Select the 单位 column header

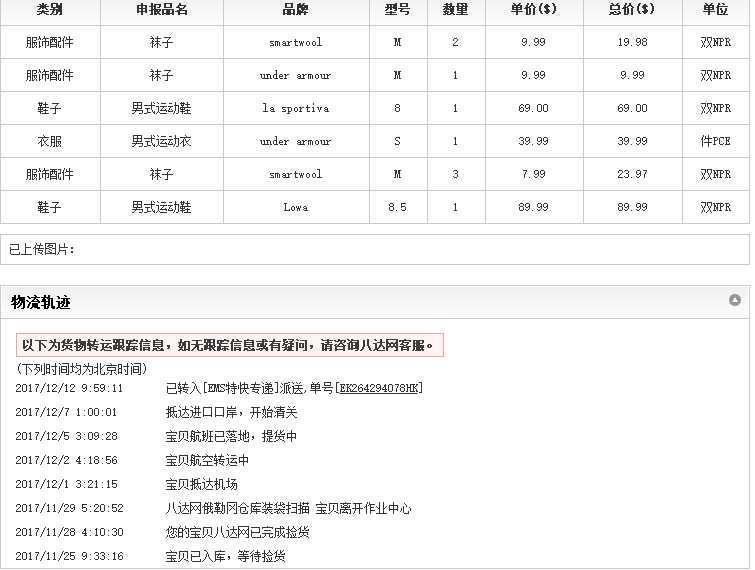(x=715, y=9)
